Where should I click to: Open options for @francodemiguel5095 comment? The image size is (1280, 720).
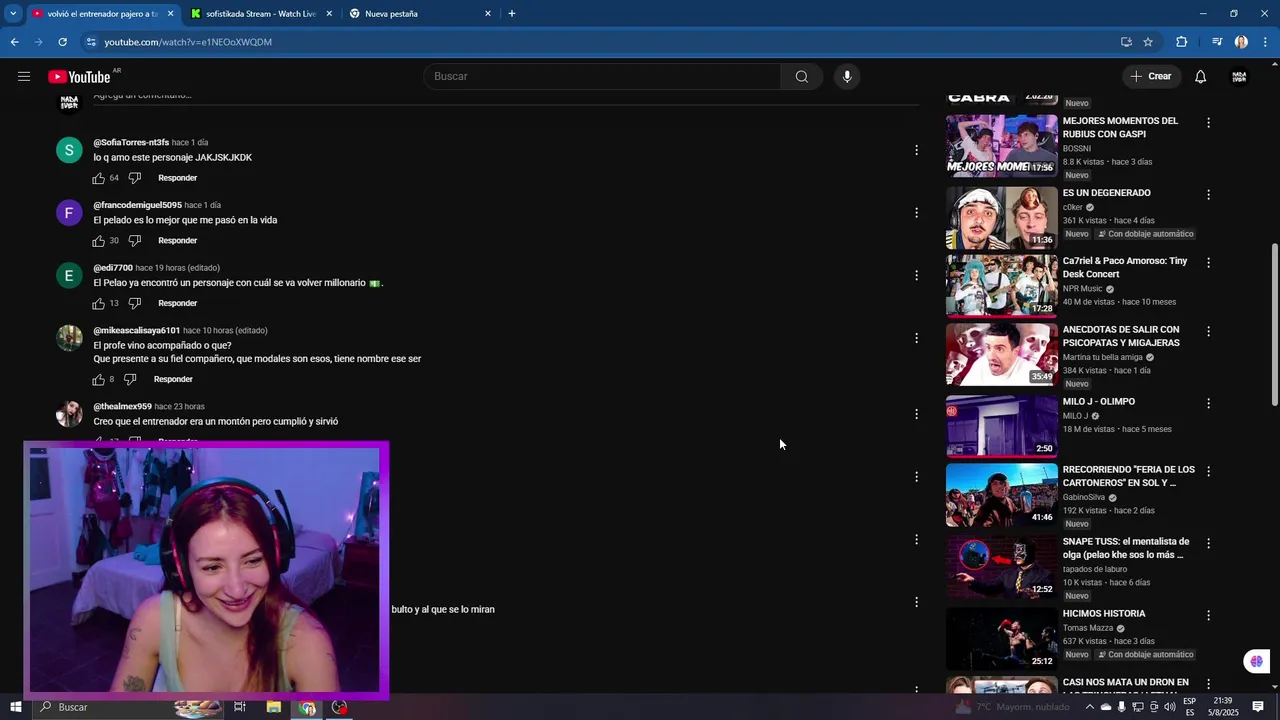pos(916,213)
